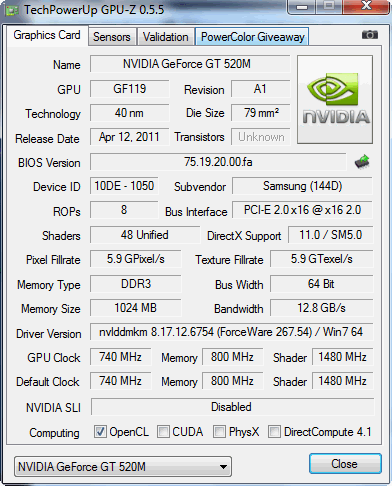Viewport: 392px width, 486px height.
Task: Click the camera screenshot icon
Action: pyautogui.click(x=370, y=35)
